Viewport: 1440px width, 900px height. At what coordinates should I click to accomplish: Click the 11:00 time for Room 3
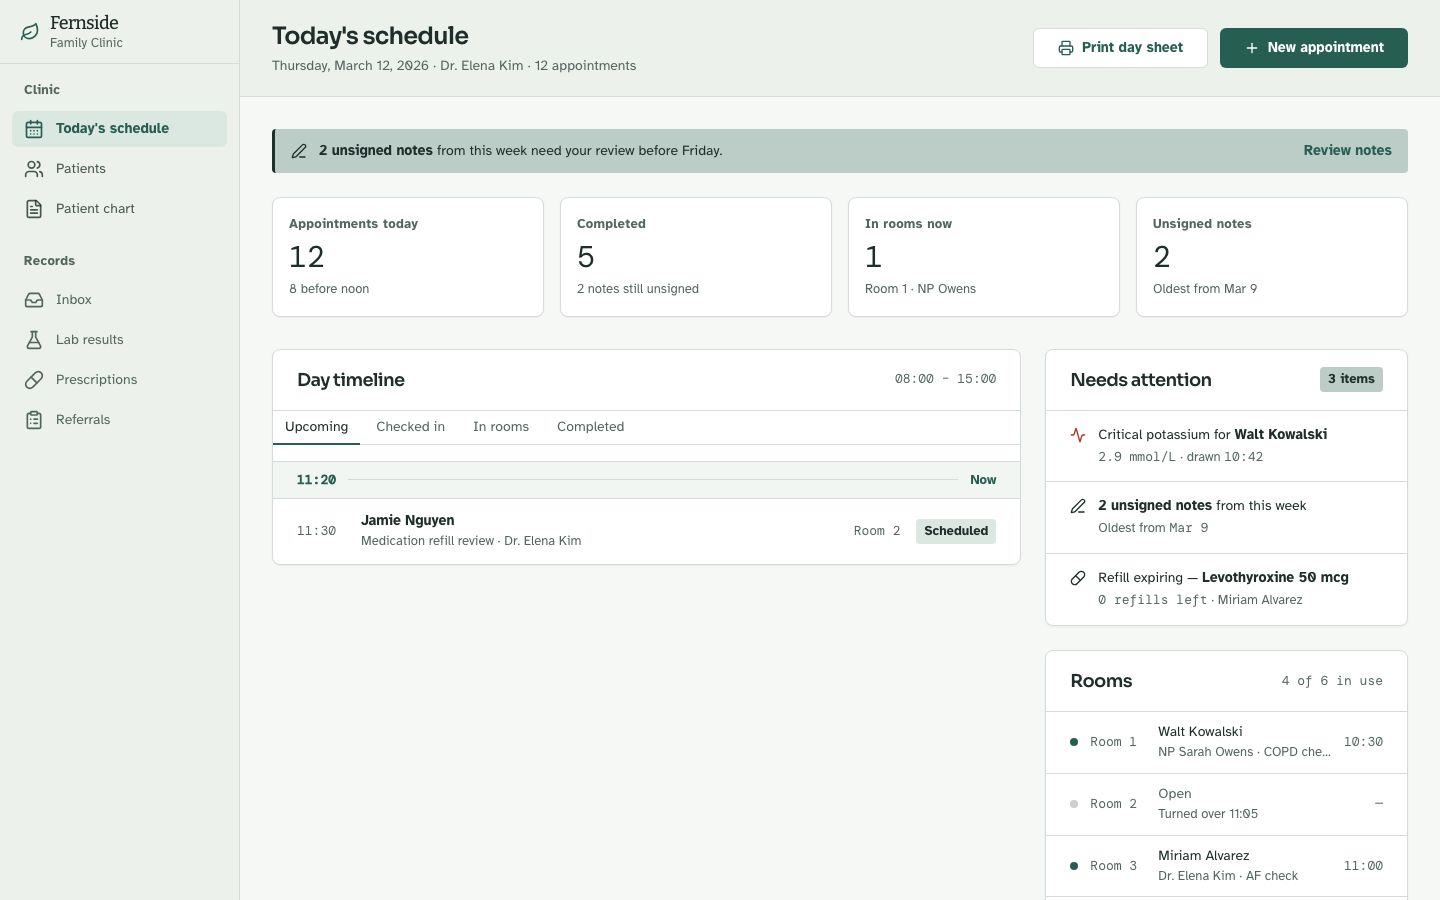click(x=1363, y=866)
